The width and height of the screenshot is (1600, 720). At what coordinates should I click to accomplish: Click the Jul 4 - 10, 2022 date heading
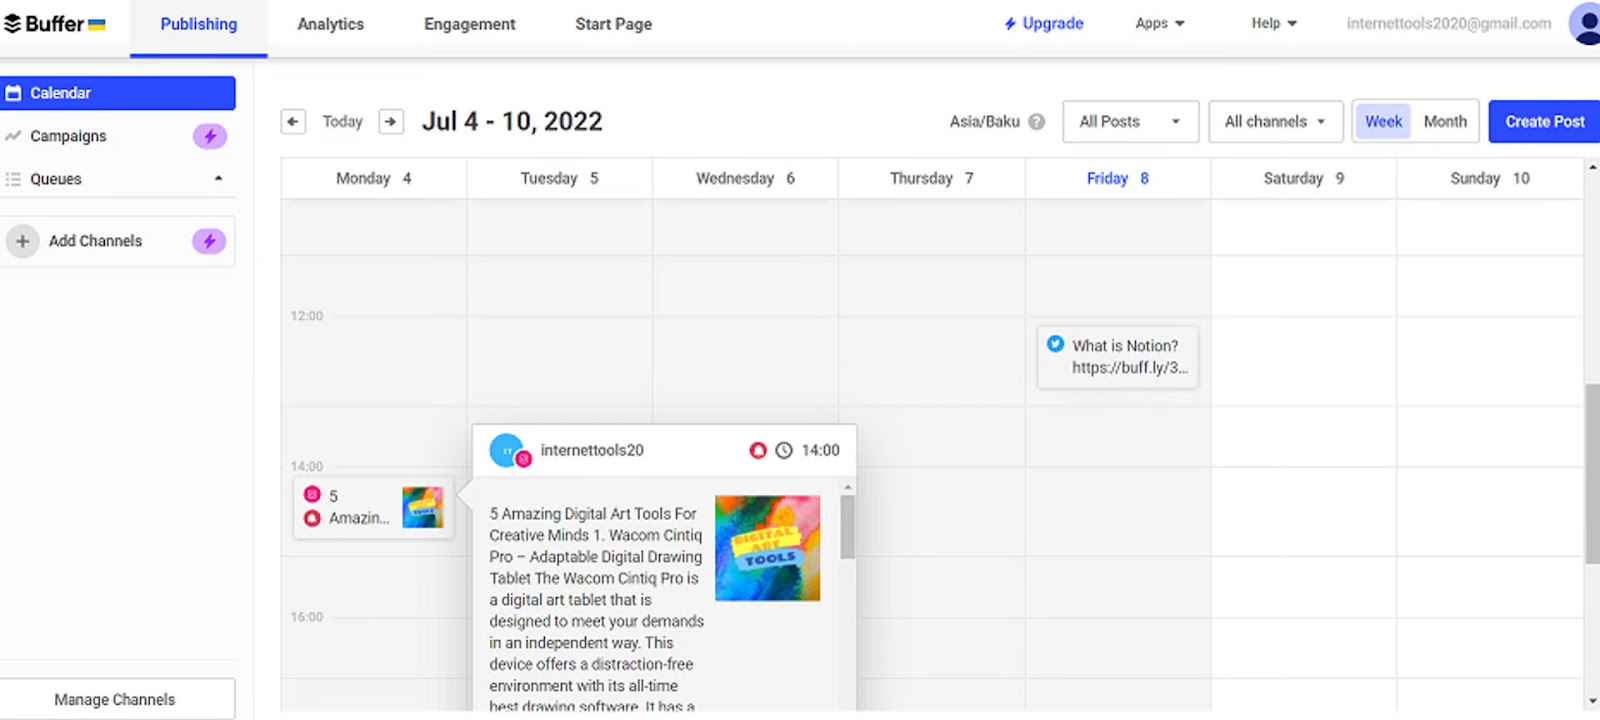click(512, 122)
